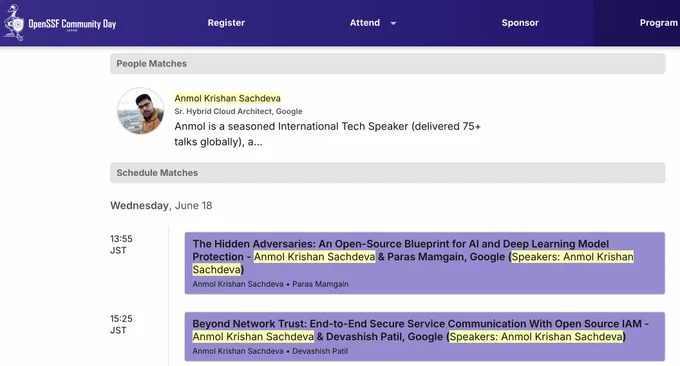Expand the Attend dropdown arrow

point(393,23)
